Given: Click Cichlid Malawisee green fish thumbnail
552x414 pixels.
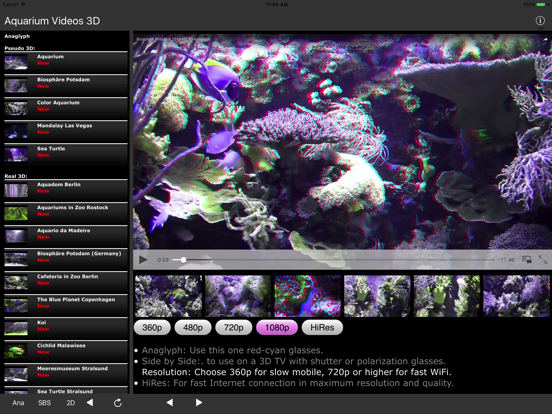Looking at the screenshot, I should click(16, 351).
